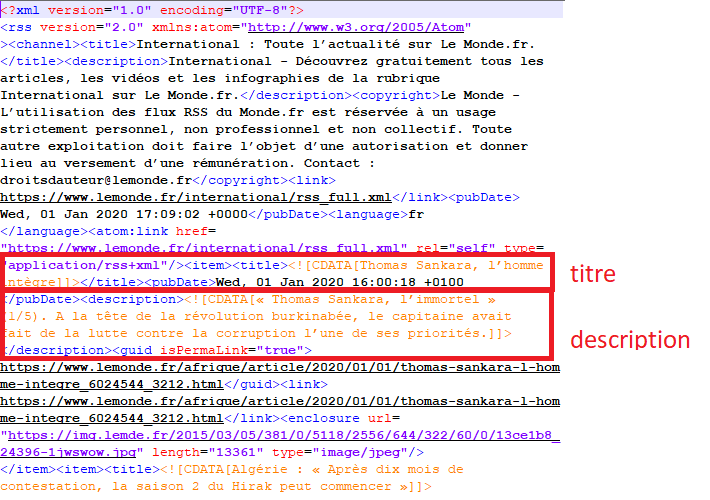Open the rss_full.xml link after the copyright tag

[x=196, y=197]
